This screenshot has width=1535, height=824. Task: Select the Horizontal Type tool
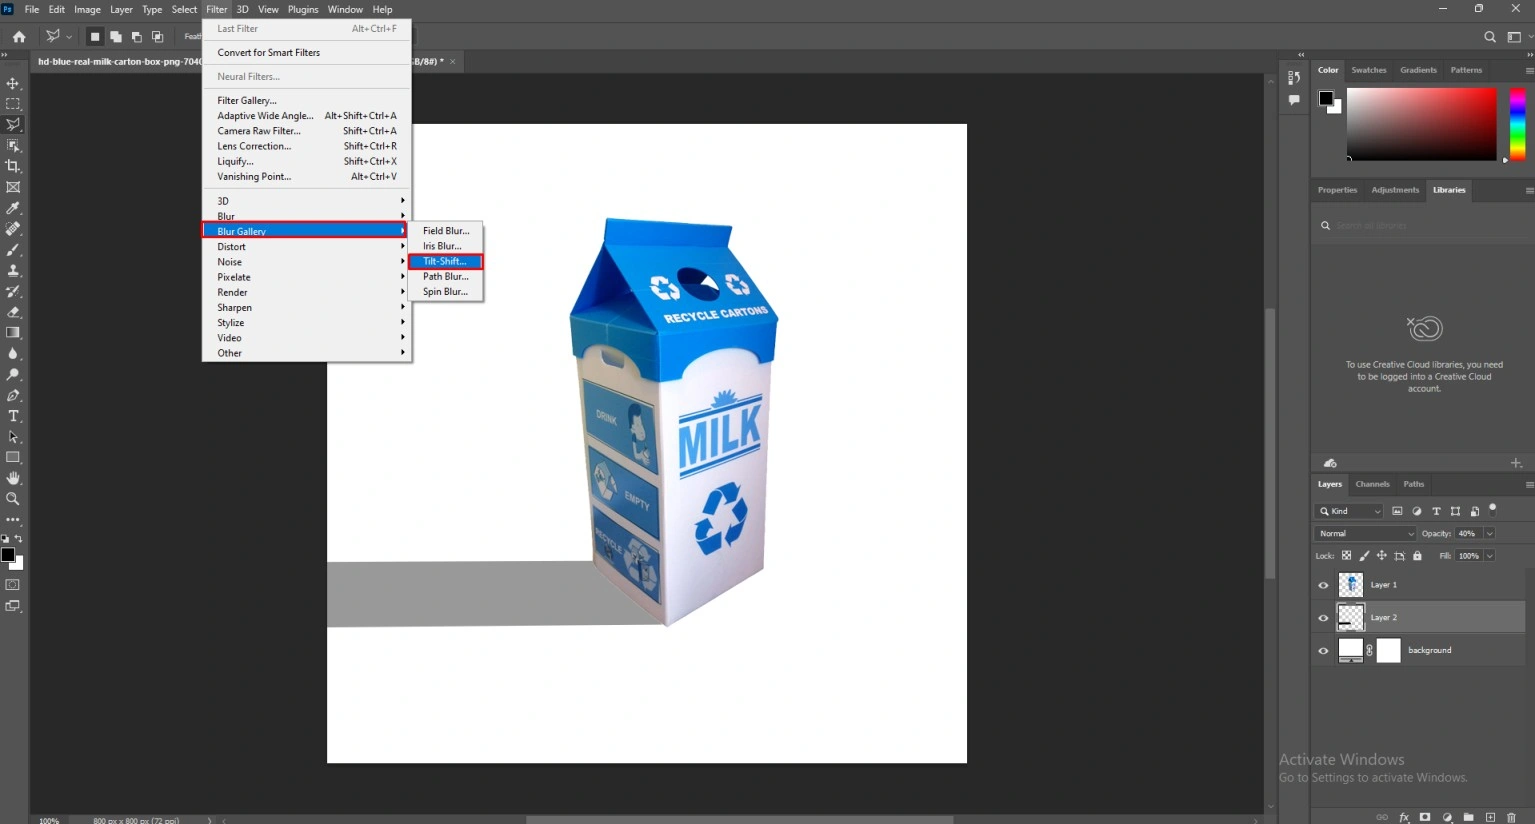(13, 416)
